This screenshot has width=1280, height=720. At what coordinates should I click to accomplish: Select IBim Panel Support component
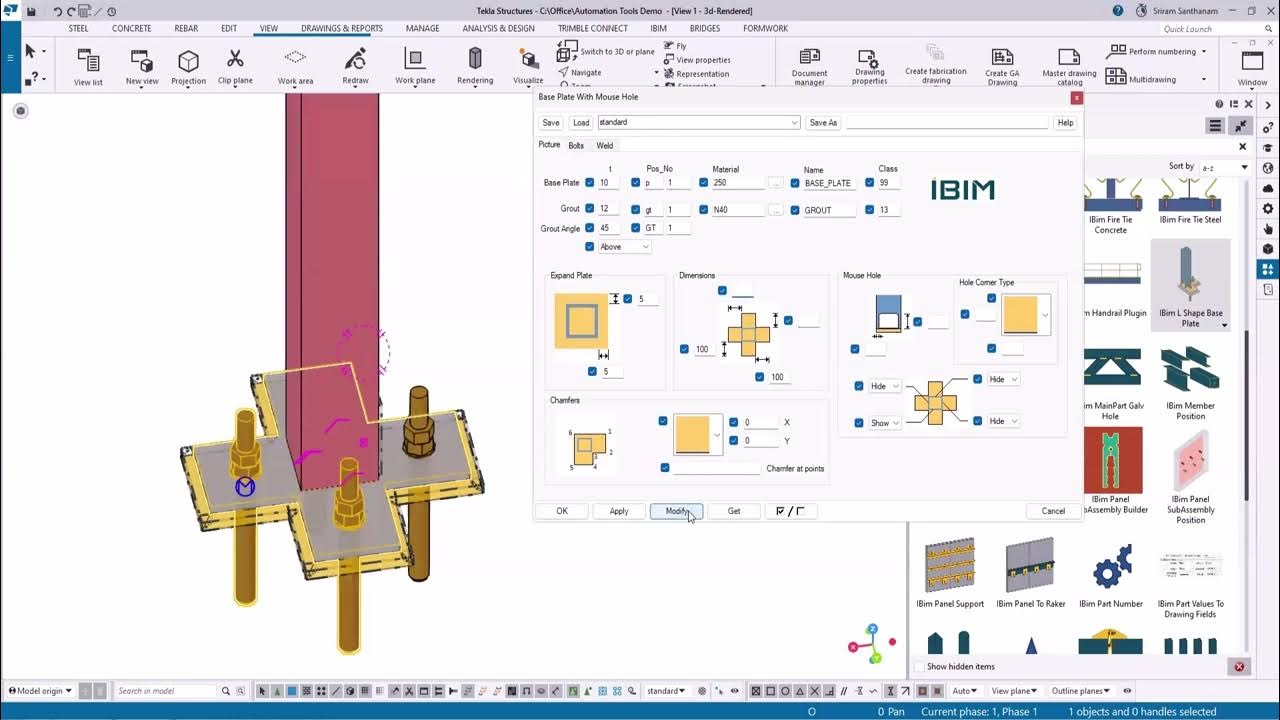point(950,573)
